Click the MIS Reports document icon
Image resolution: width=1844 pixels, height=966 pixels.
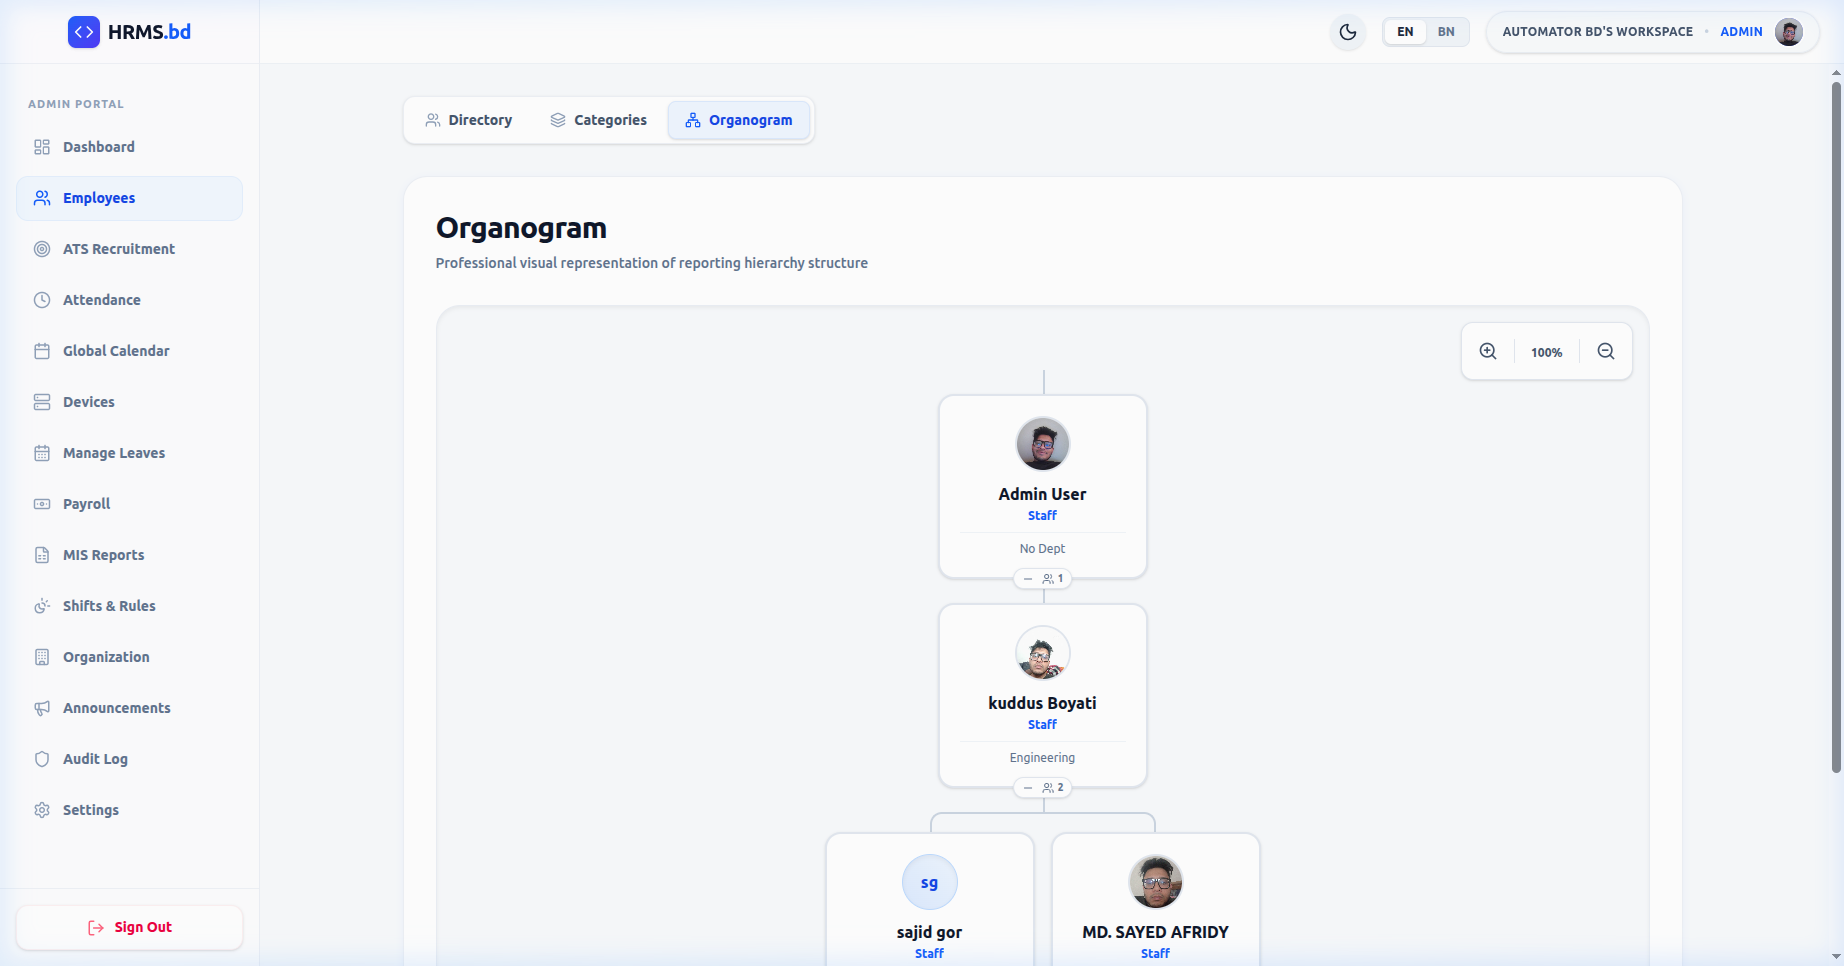[42, 555]
